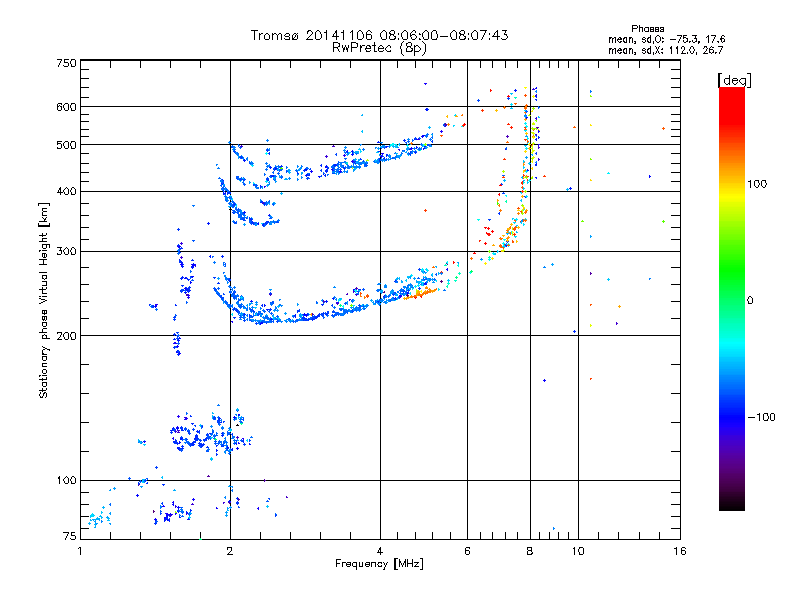Click the x-axis tick label '4'
The height and width of the screenshot is (600, 800).
(380, 551)
